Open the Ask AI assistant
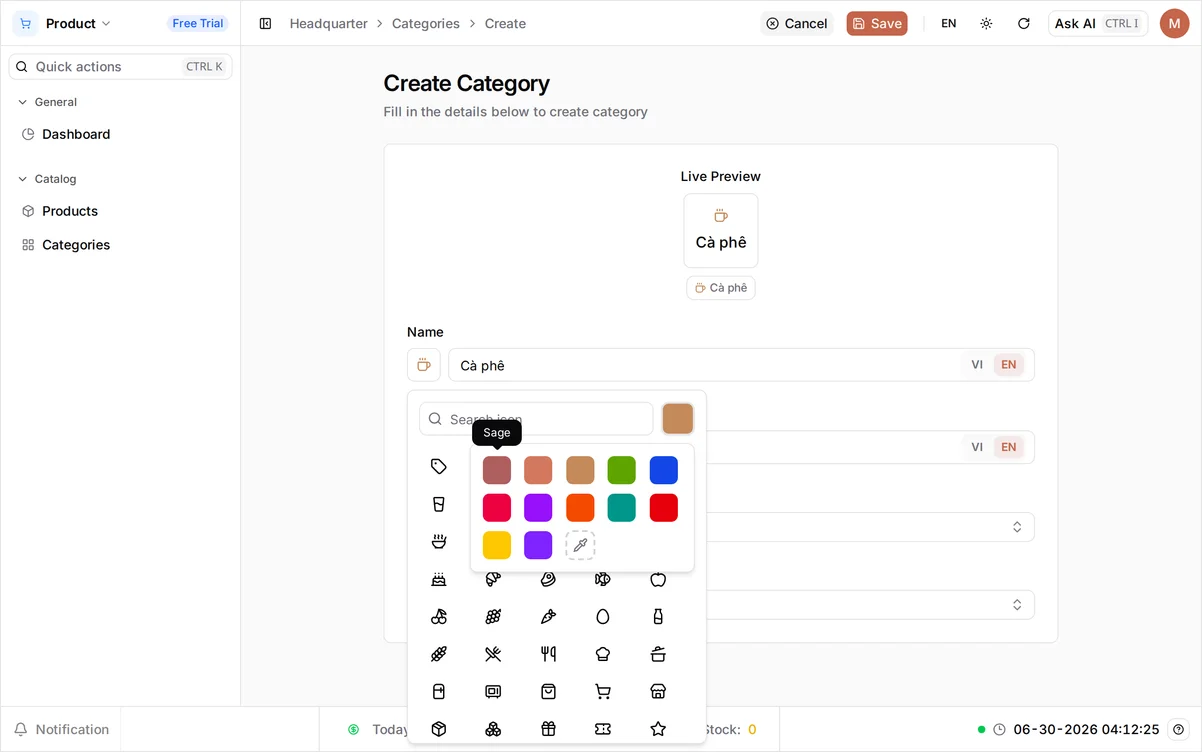Screen dimensions: 1202x752 1098,23
